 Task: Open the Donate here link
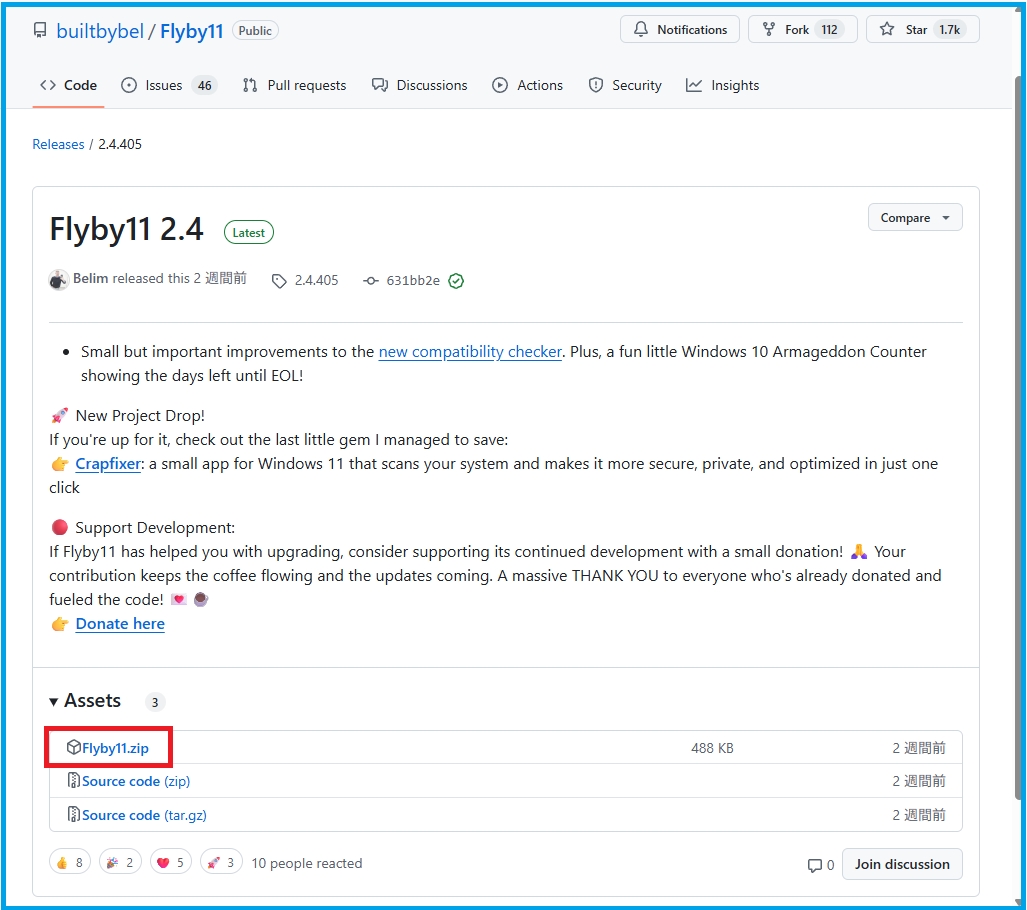pos(120,624)
